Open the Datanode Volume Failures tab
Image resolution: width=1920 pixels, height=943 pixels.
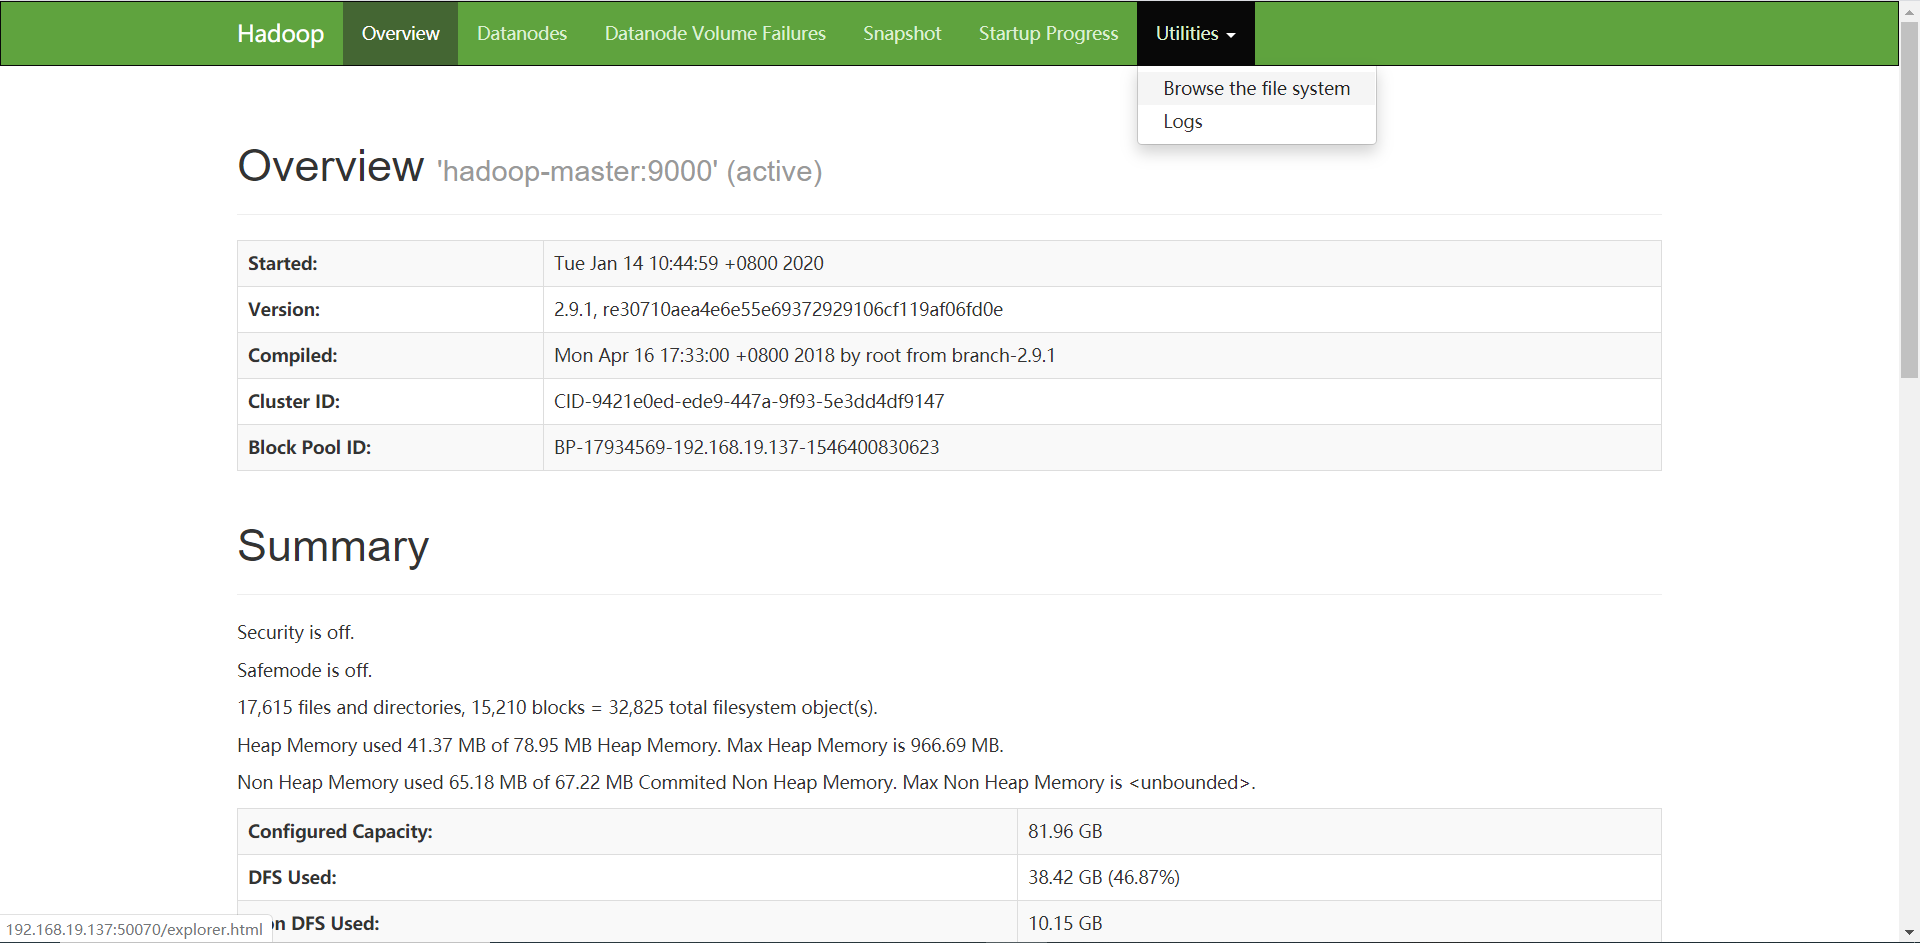(714, 33)
